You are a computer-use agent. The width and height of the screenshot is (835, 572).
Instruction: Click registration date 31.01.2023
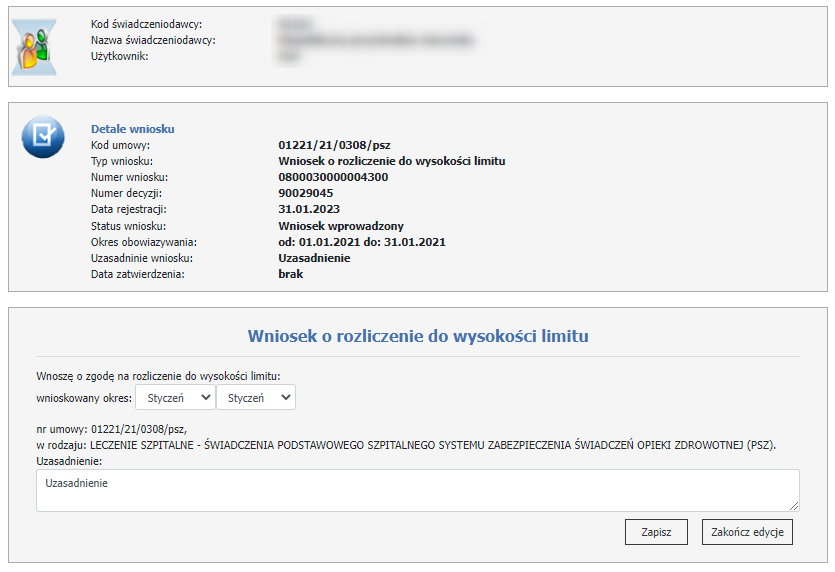point(309,209)
